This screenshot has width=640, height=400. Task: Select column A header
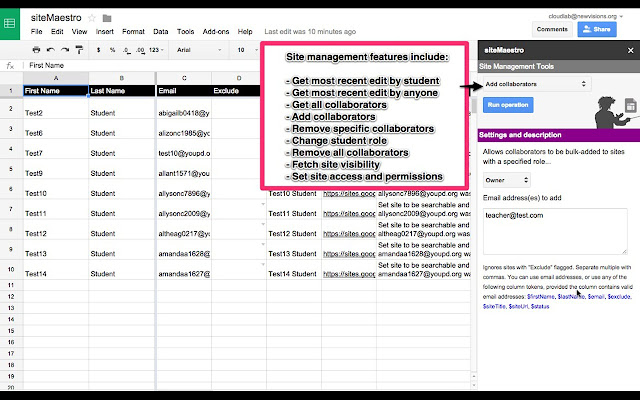(56, 78)
